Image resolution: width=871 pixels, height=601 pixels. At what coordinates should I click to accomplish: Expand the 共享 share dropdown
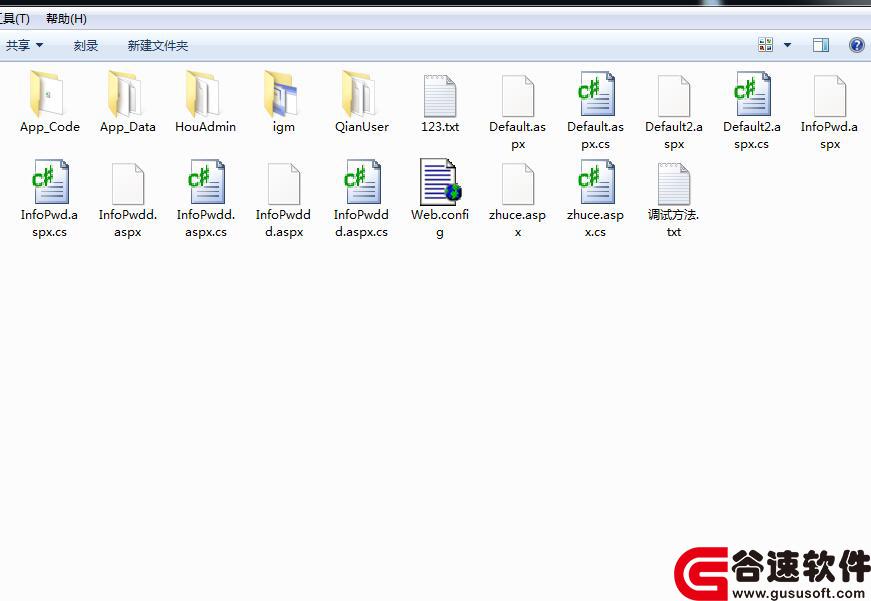point(24,45)
